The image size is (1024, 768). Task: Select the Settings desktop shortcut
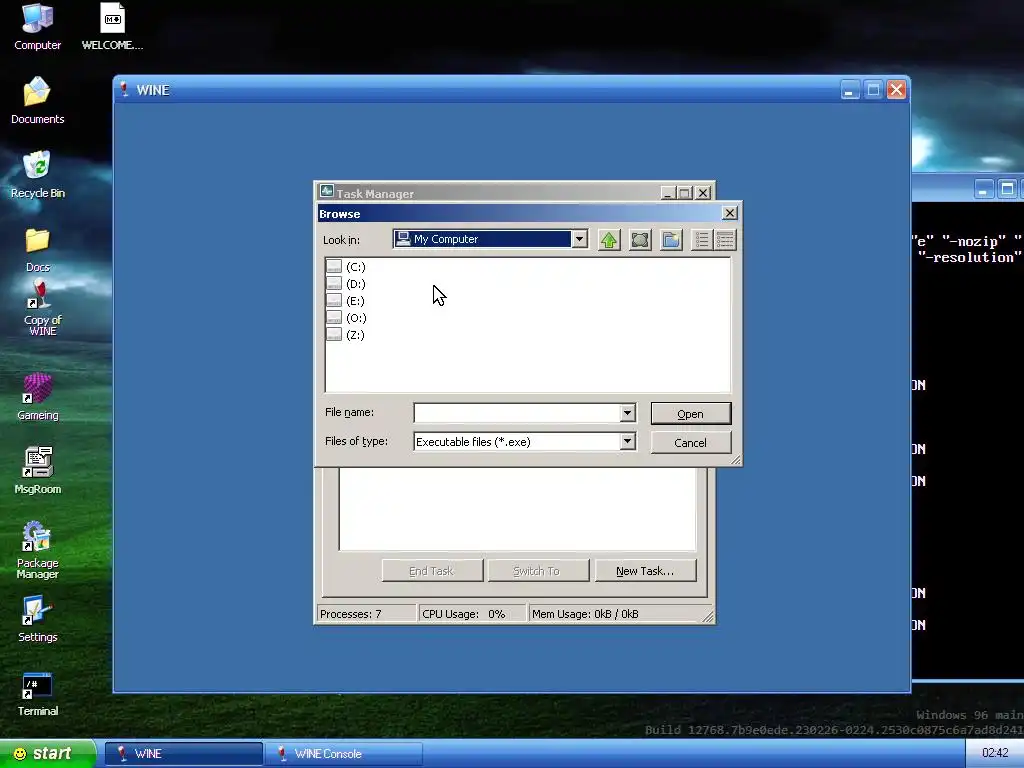[x=37, y=618]
